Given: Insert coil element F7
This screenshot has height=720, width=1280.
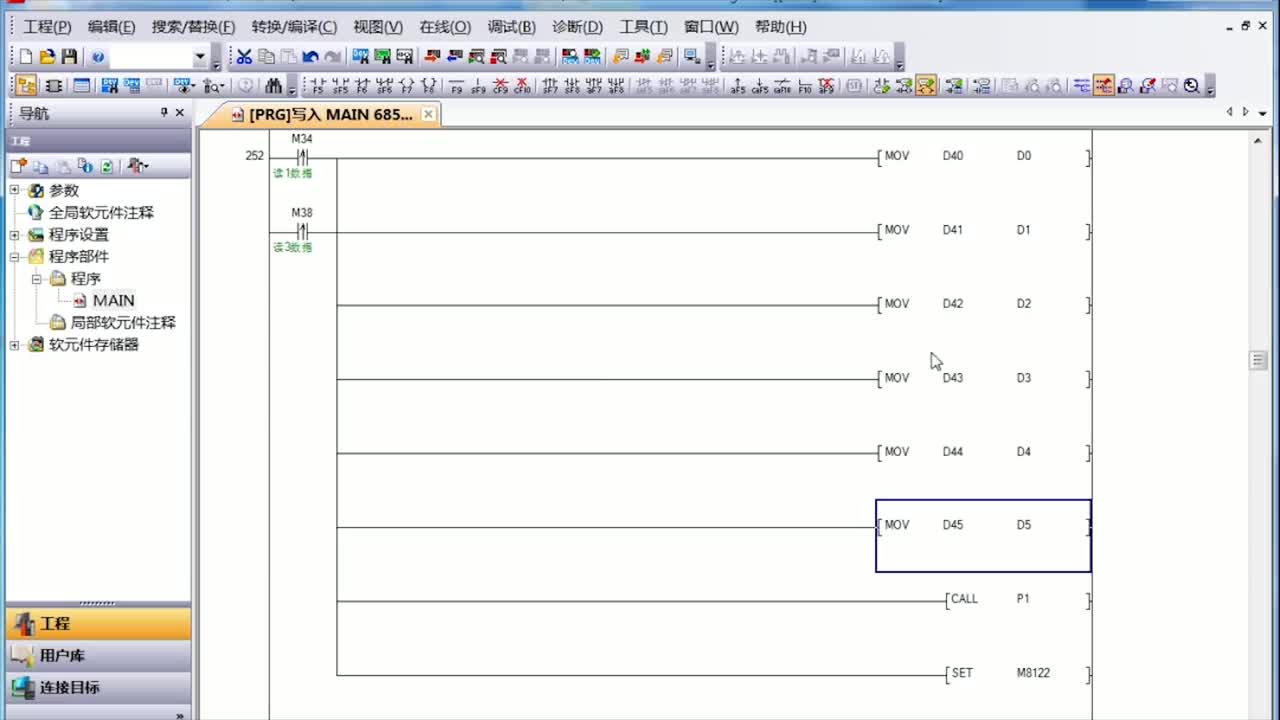Looking at the screenshot, I should pyautogui.click(x=406, y=86).
